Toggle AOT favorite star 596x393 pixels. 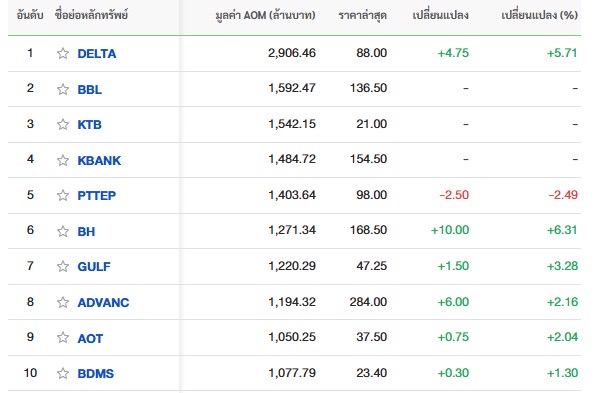point(63,338)
